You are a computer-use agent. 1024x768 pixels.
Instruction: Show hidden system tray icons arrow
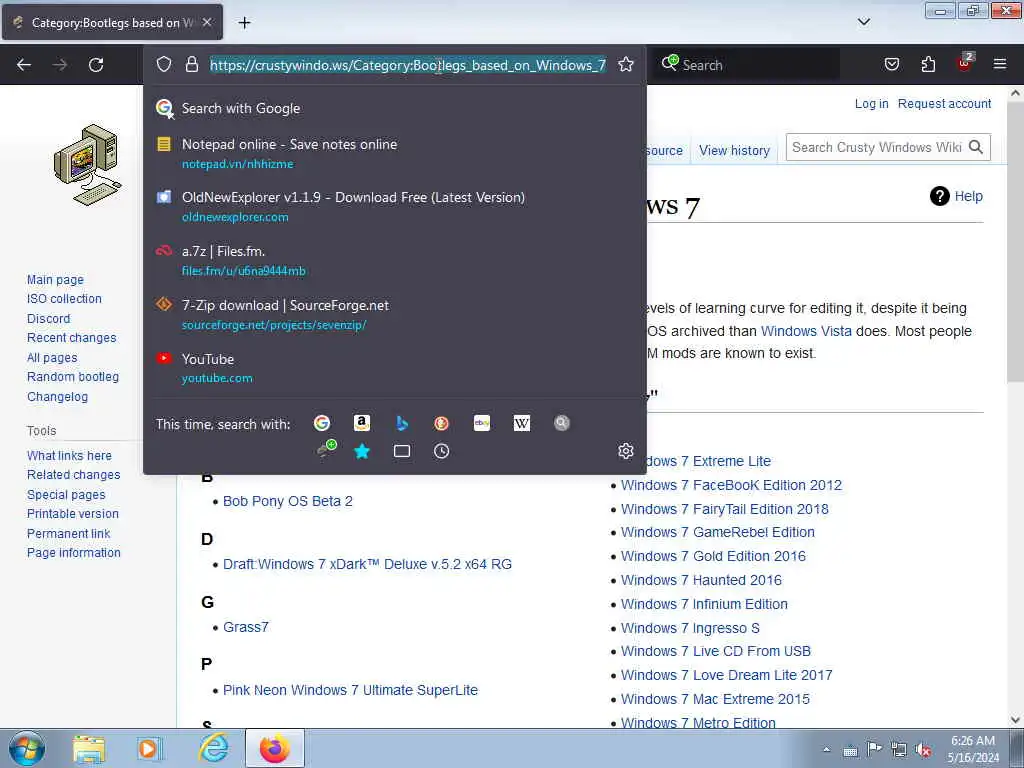826,749
